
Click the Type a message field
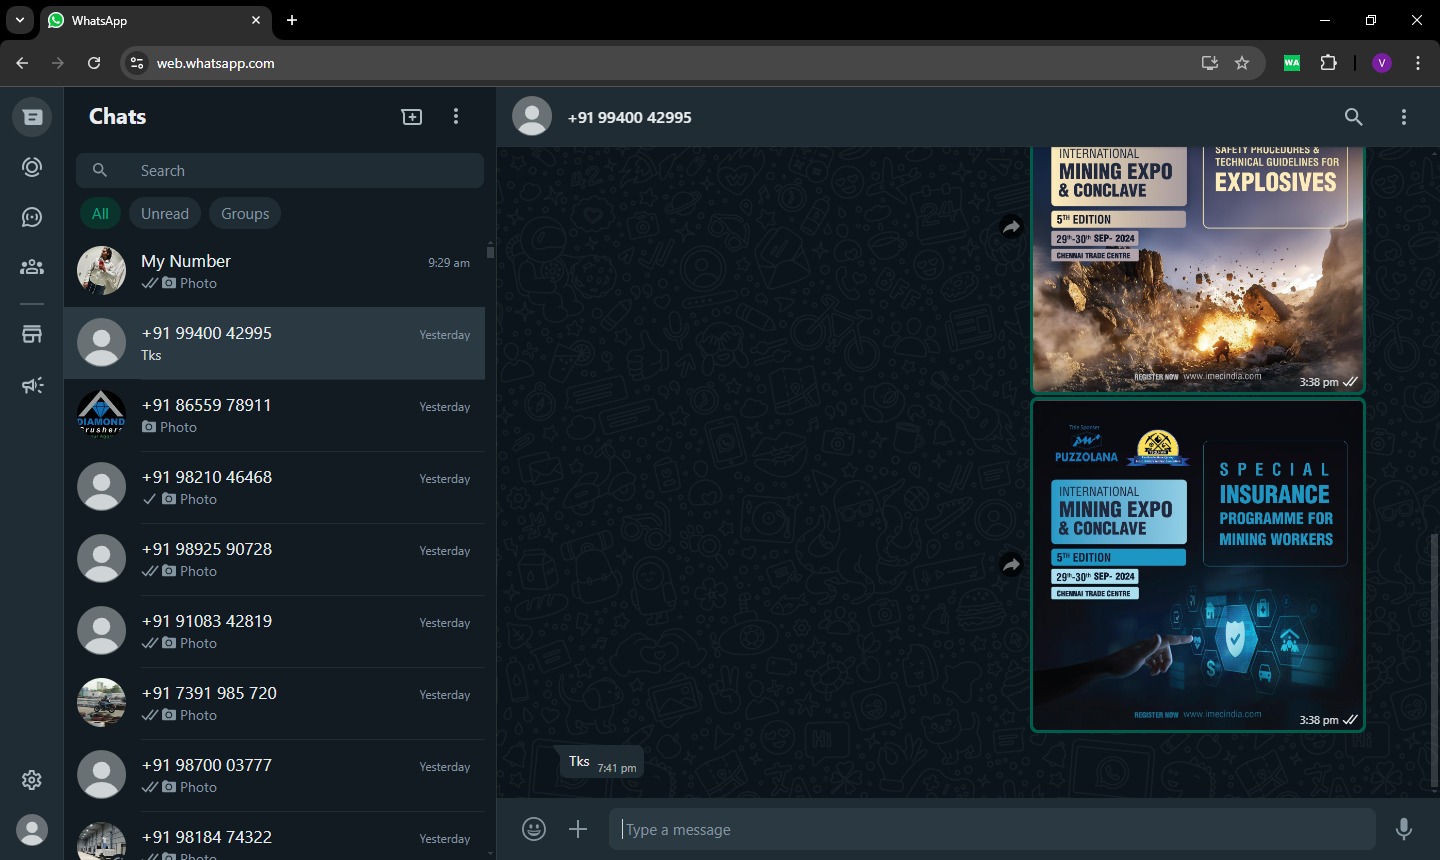pos(992,829)
